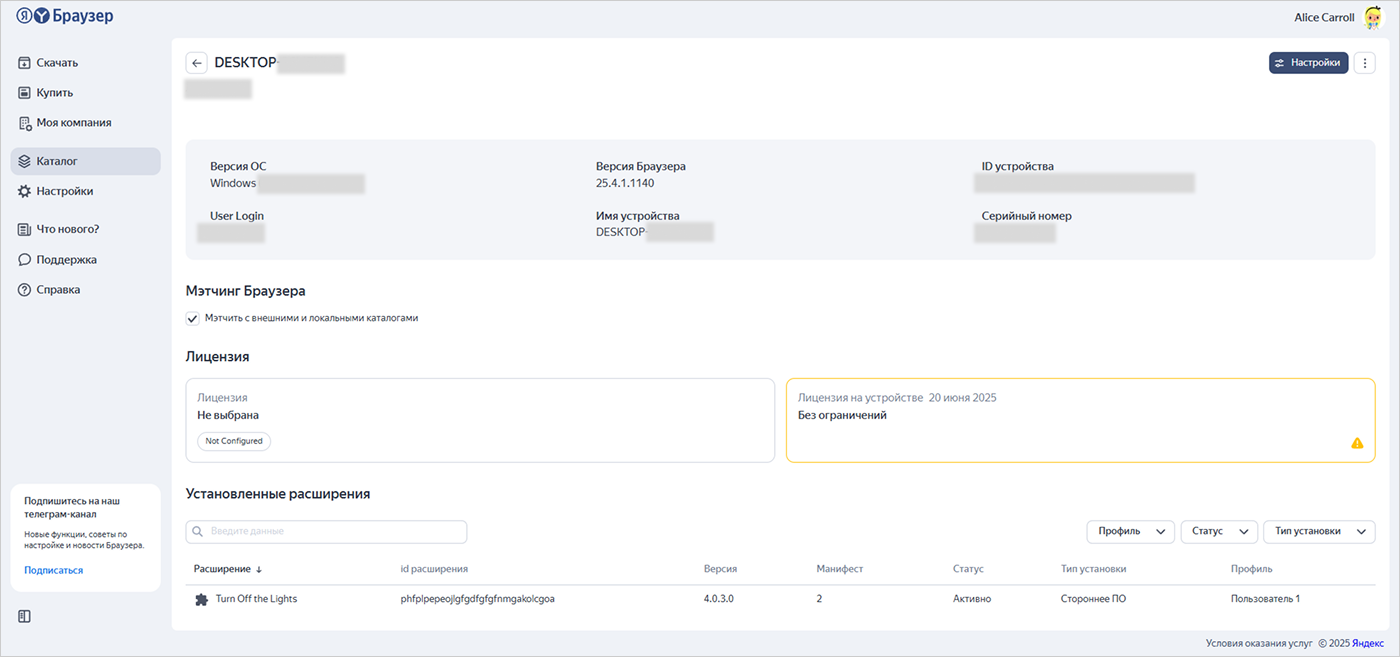The height and width of the screenshot is (657, 1400).
Task: Expand the Статус filter dropdown
Action: [1218, 532]
